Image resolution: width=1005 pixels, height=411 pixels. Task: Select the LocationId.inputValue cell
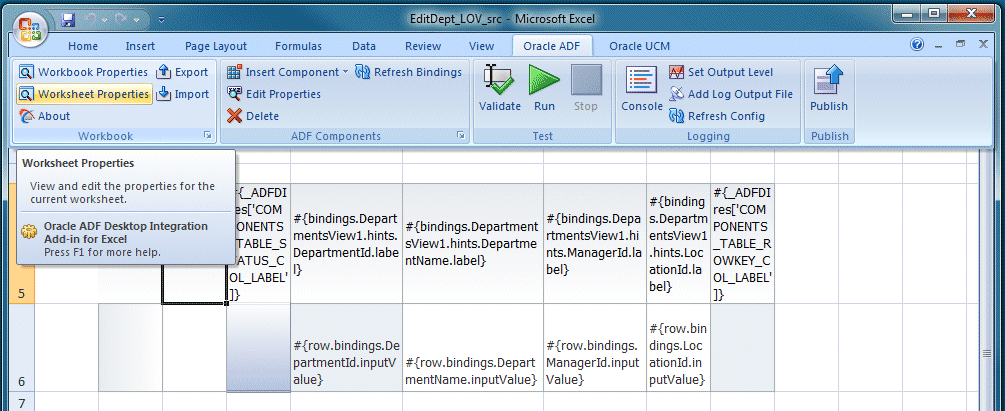(x=678, y=348)
